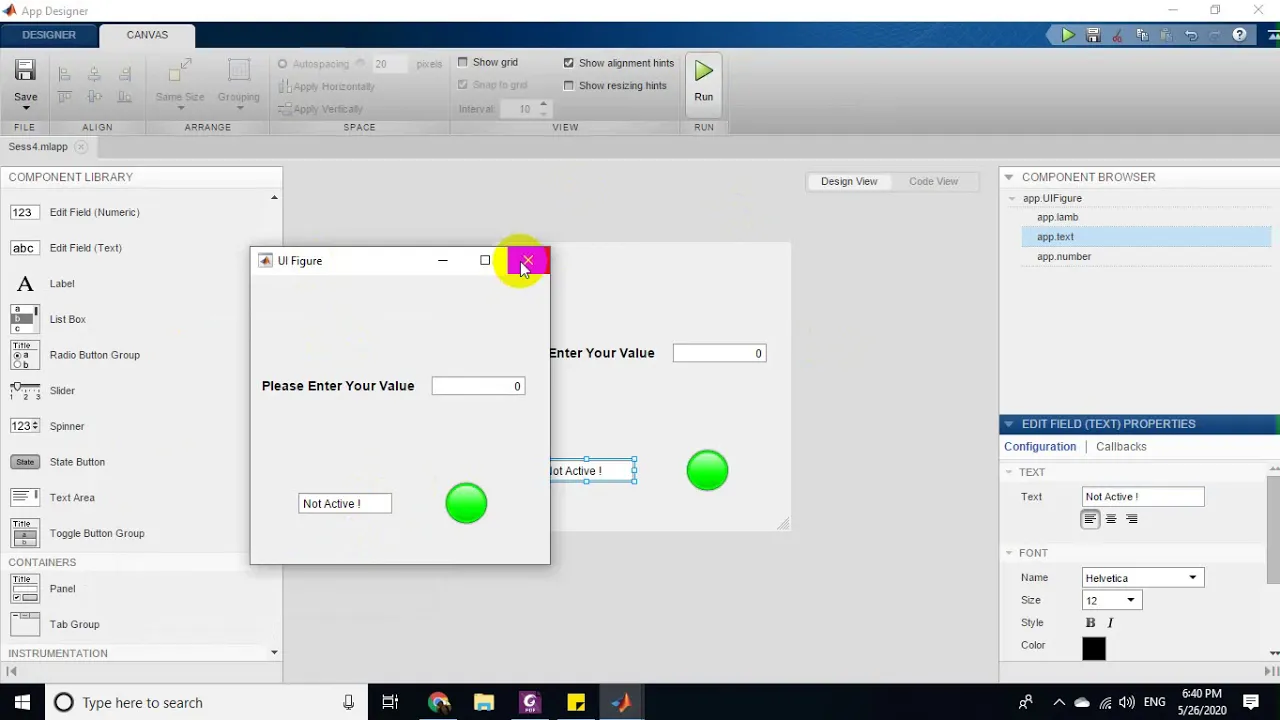Open the Save dropdown arrow
The height and width of the screenshot is (720, 1280).
coord(25,108)
